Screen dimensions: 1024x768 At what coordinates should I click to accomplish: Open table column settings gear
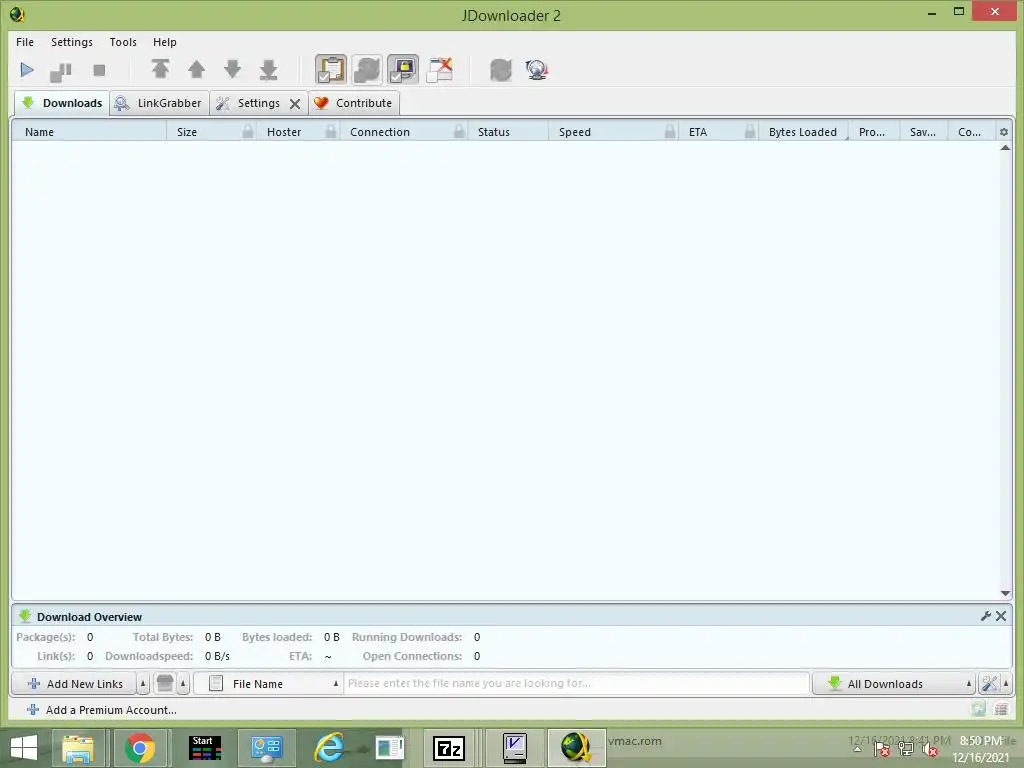tap(1004, 132)
